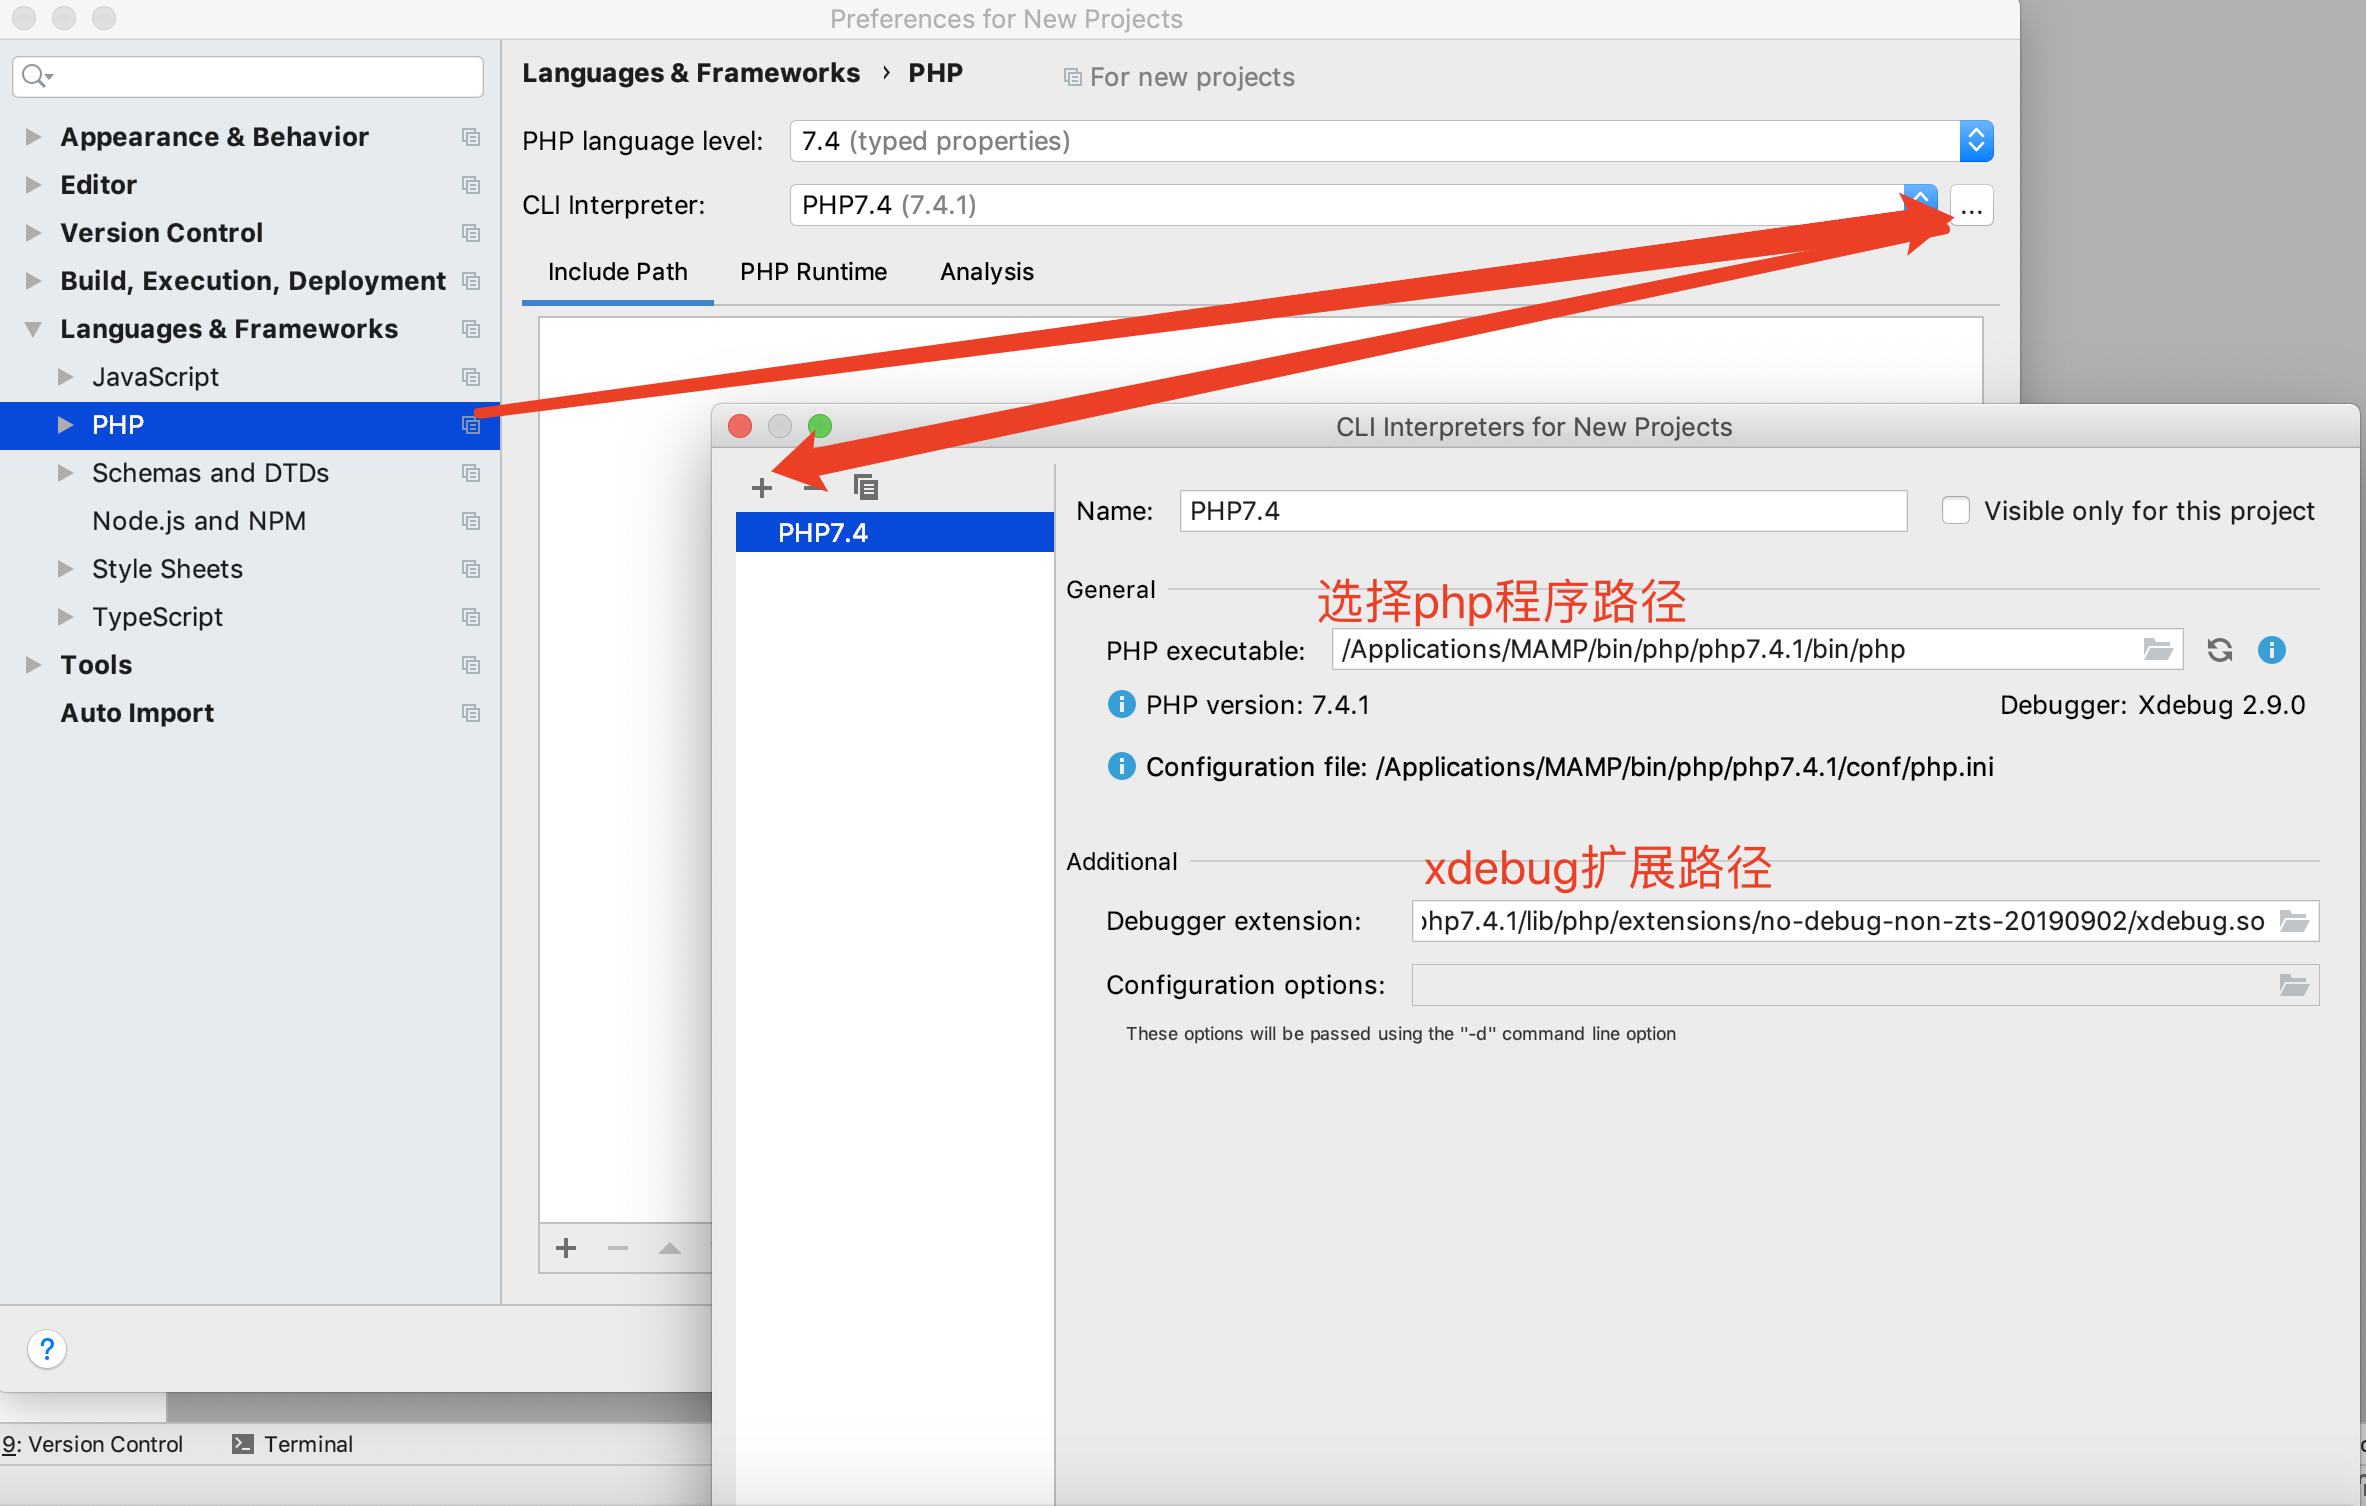Switch to the PHP Runtime tab
The image size is (2366, 1506).
point(813,272)
